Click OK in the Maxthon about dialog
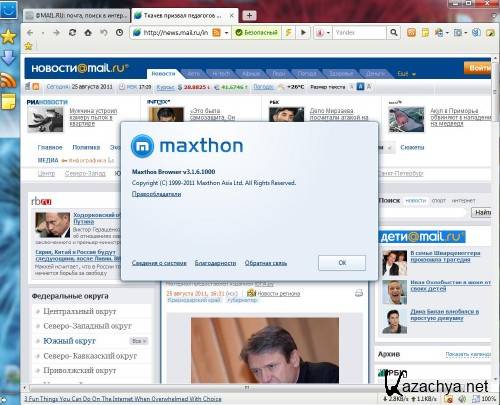Screen dimensions: 500x405 tap(342, 263)
